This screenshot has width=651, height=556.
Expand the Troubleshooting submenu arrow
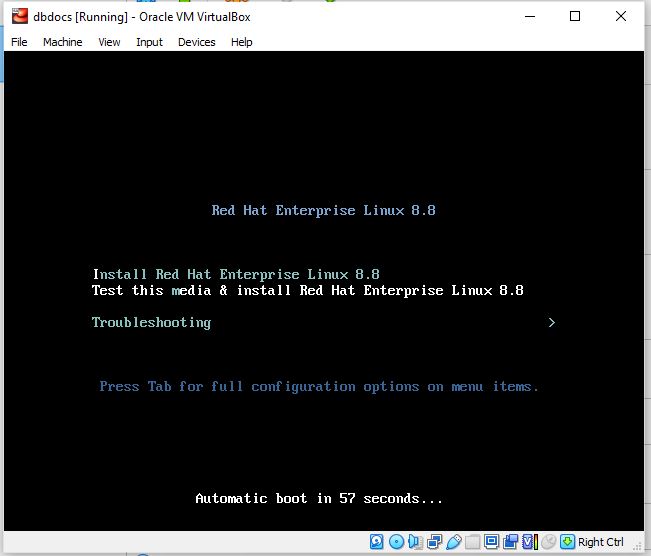point(552,323)
